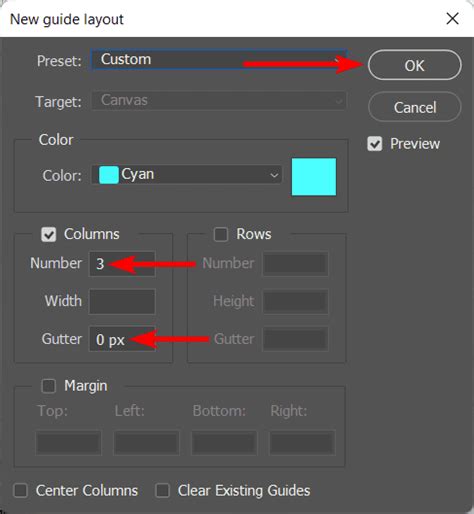This screenshot has height=514, width=474.
Task: Click the Rows Number input field
Action: [296, 264]
